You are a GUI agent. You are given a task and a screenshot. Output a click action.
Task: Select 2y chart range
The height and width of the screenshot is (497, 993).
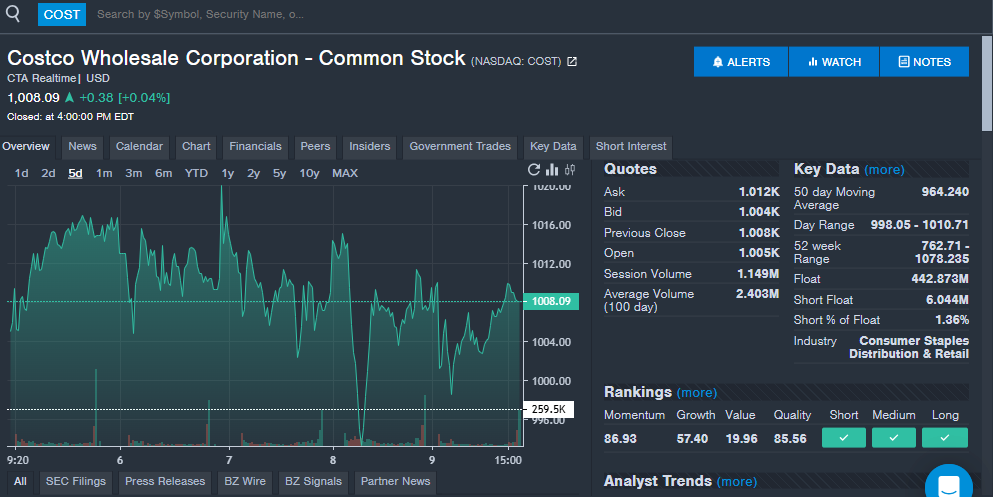click(253, 173)
